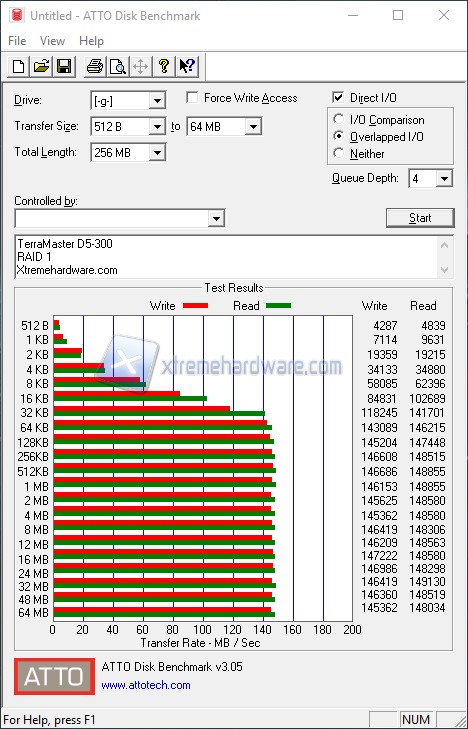468x729 pixels.
Task: Click the Xtremehardware.com description line
Action: coord(67,270)
